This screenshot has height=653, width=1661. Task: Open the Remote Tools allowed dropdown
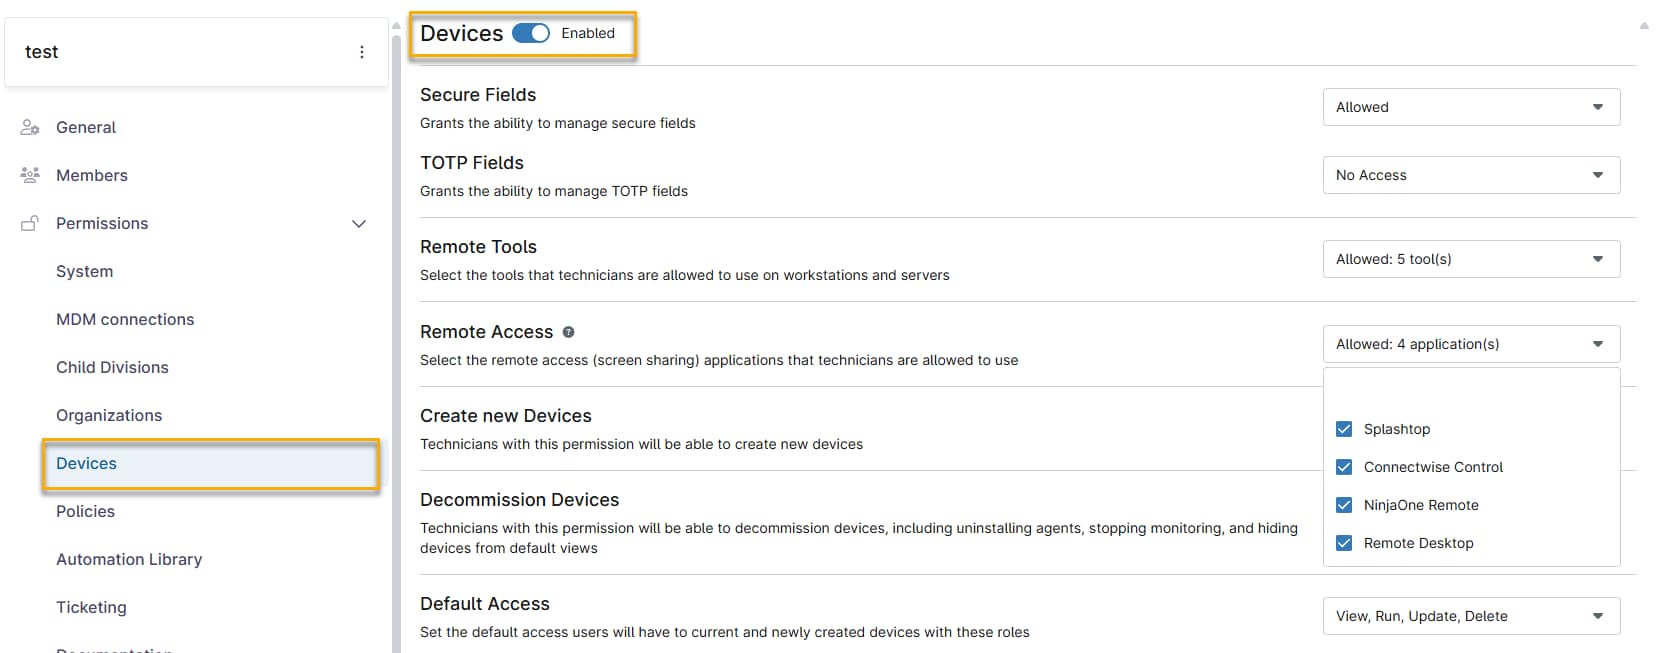point(1471,259)
